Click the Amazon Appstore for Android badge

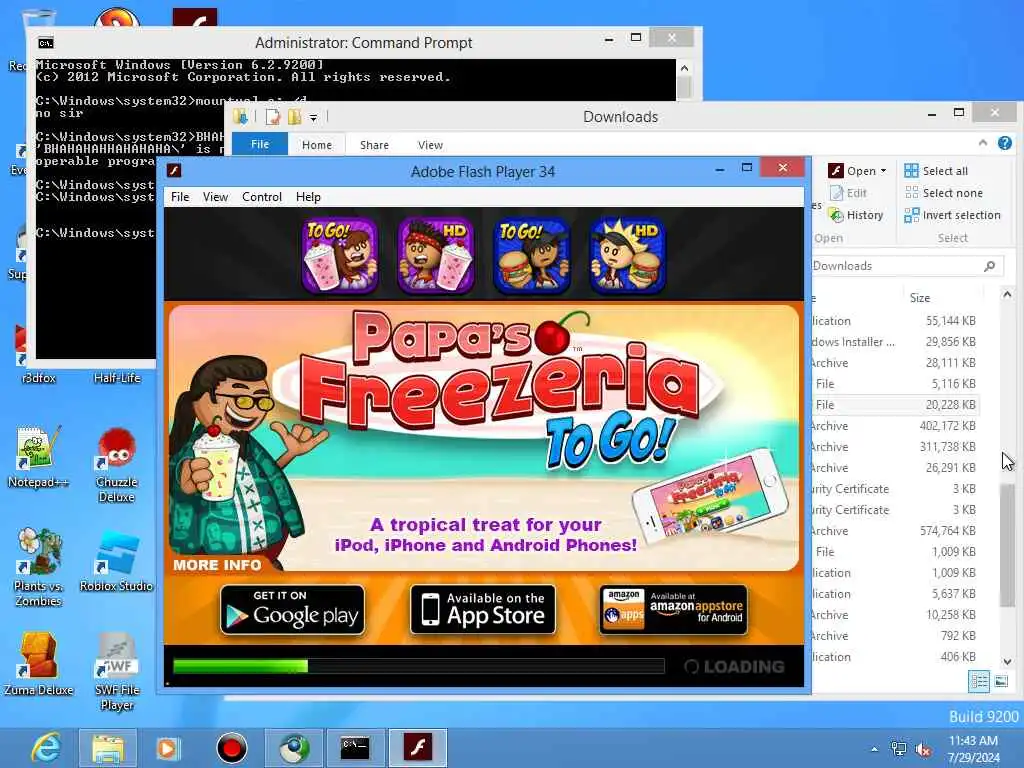(x=673, y=609)
